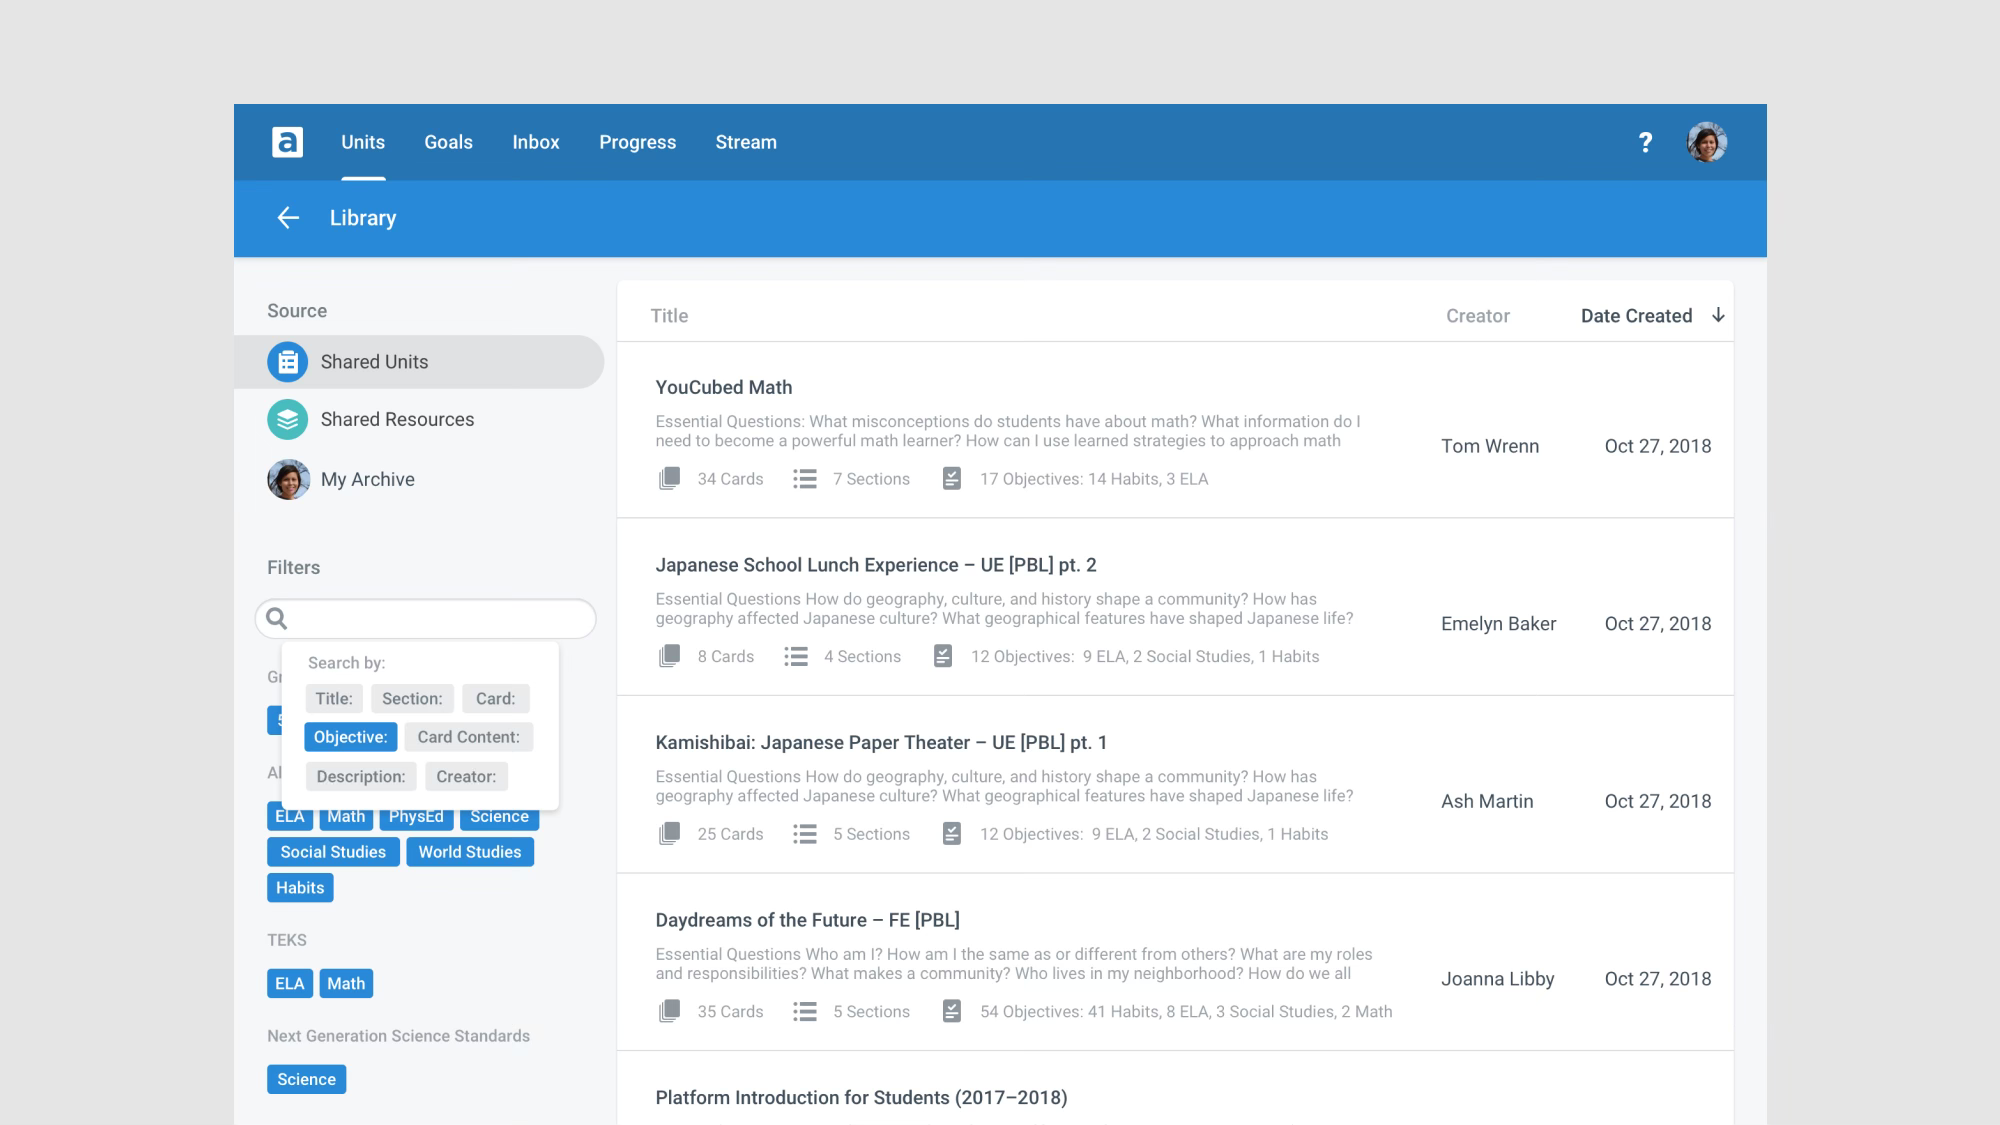Click the magnifier icon in the filter search box
Screen dimensions: 2000x1125
pos(277,619)
